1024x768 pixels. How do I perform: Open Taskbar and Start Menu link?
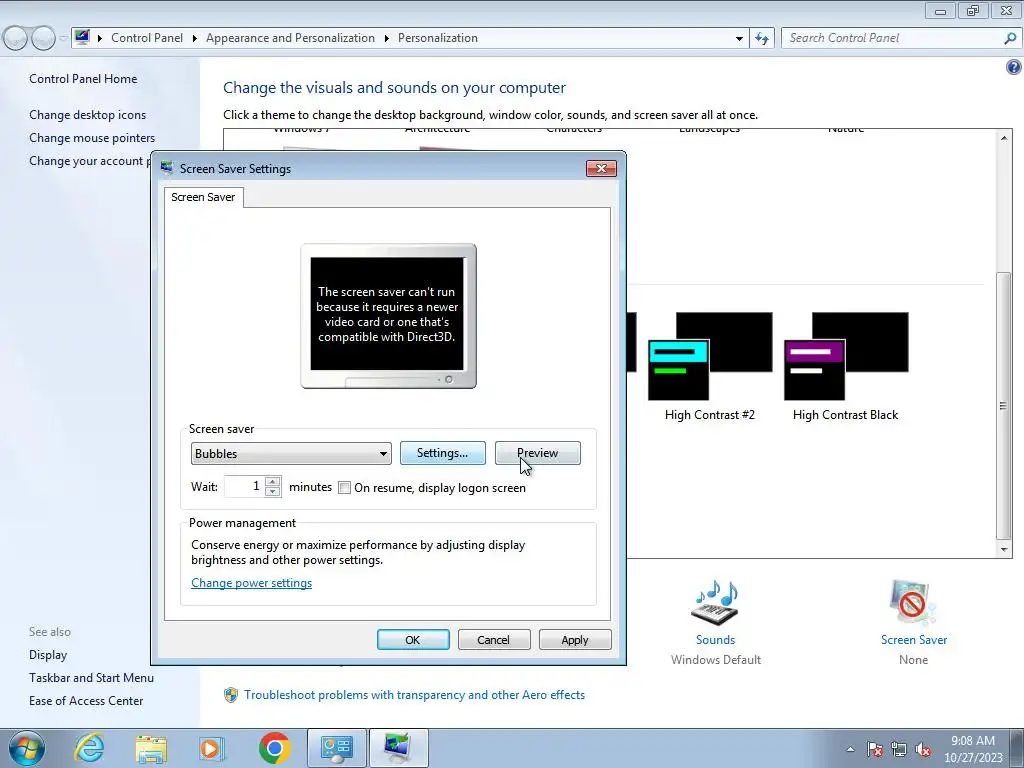pyautogui.click(x=91, y=678)
